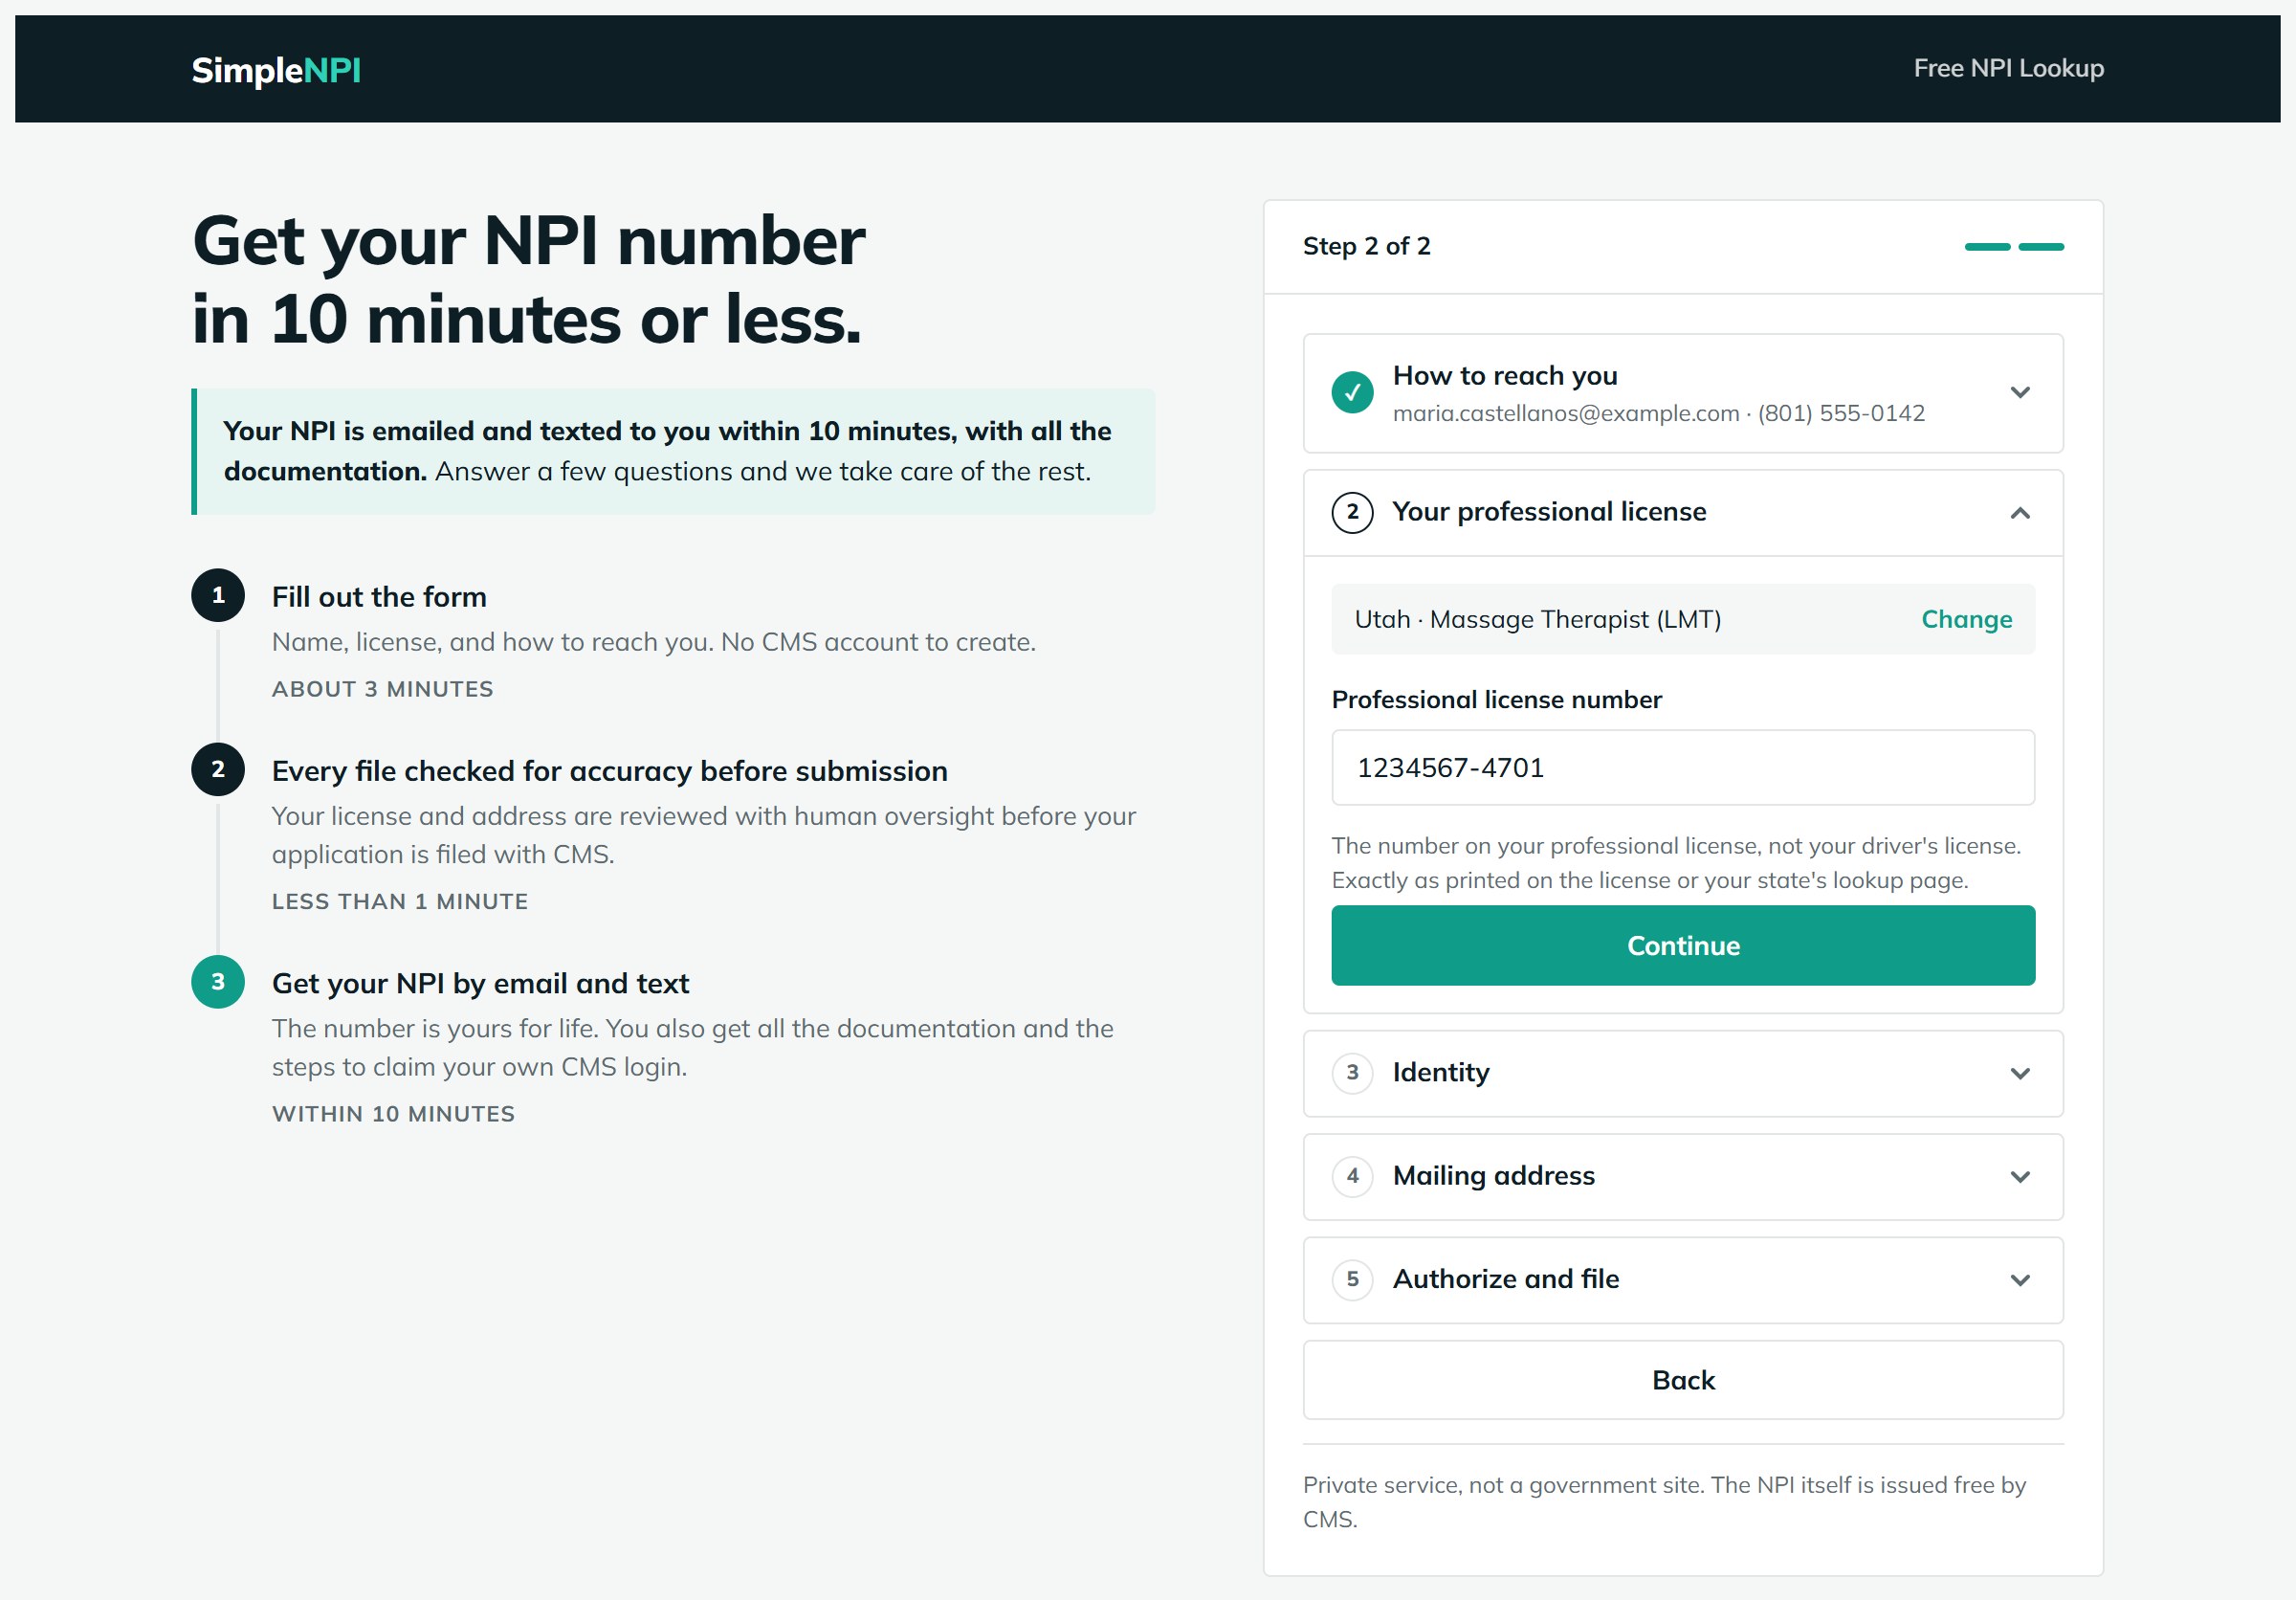The image size is (2296, 1600).
Task: Click the step 2 badge for Every file checked
Action: 218,769
